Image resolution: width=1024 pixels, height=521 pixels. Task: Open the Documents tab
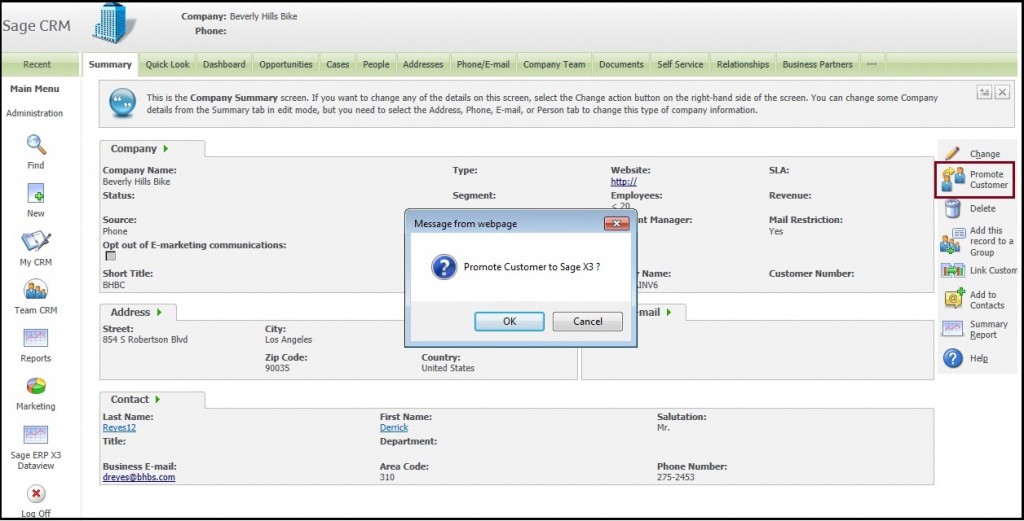(x=621, y=65)
